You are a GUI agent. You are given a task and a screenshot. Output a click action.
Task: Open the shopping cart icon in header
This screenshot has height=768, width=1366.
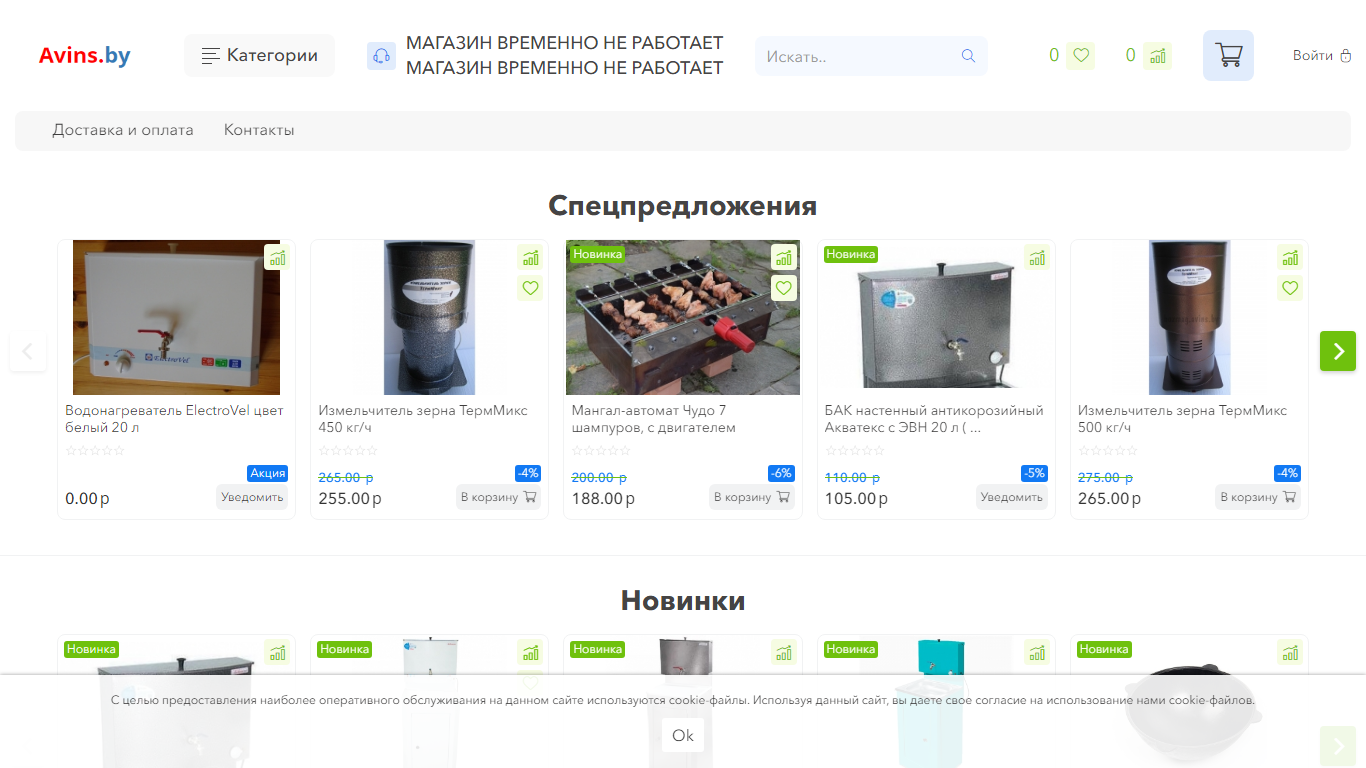[x=1228, y=55]
